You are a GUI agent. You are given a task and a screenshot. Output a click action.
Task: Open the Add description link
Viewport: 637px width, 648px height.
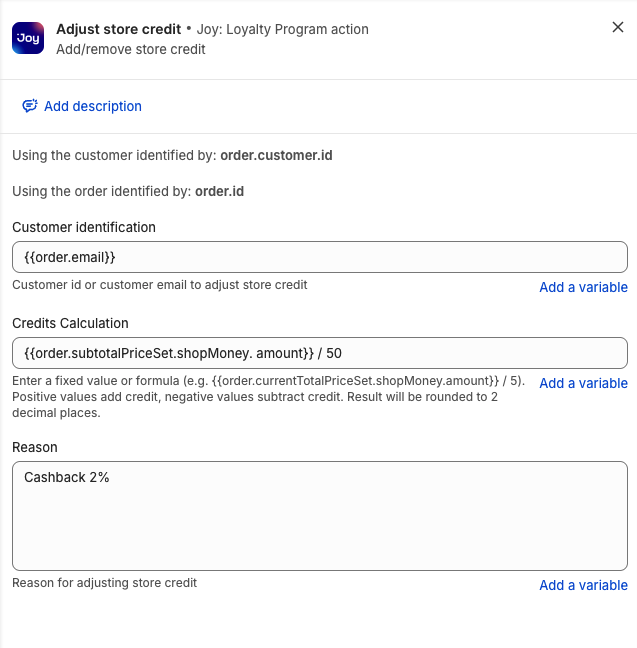point(93,106)
